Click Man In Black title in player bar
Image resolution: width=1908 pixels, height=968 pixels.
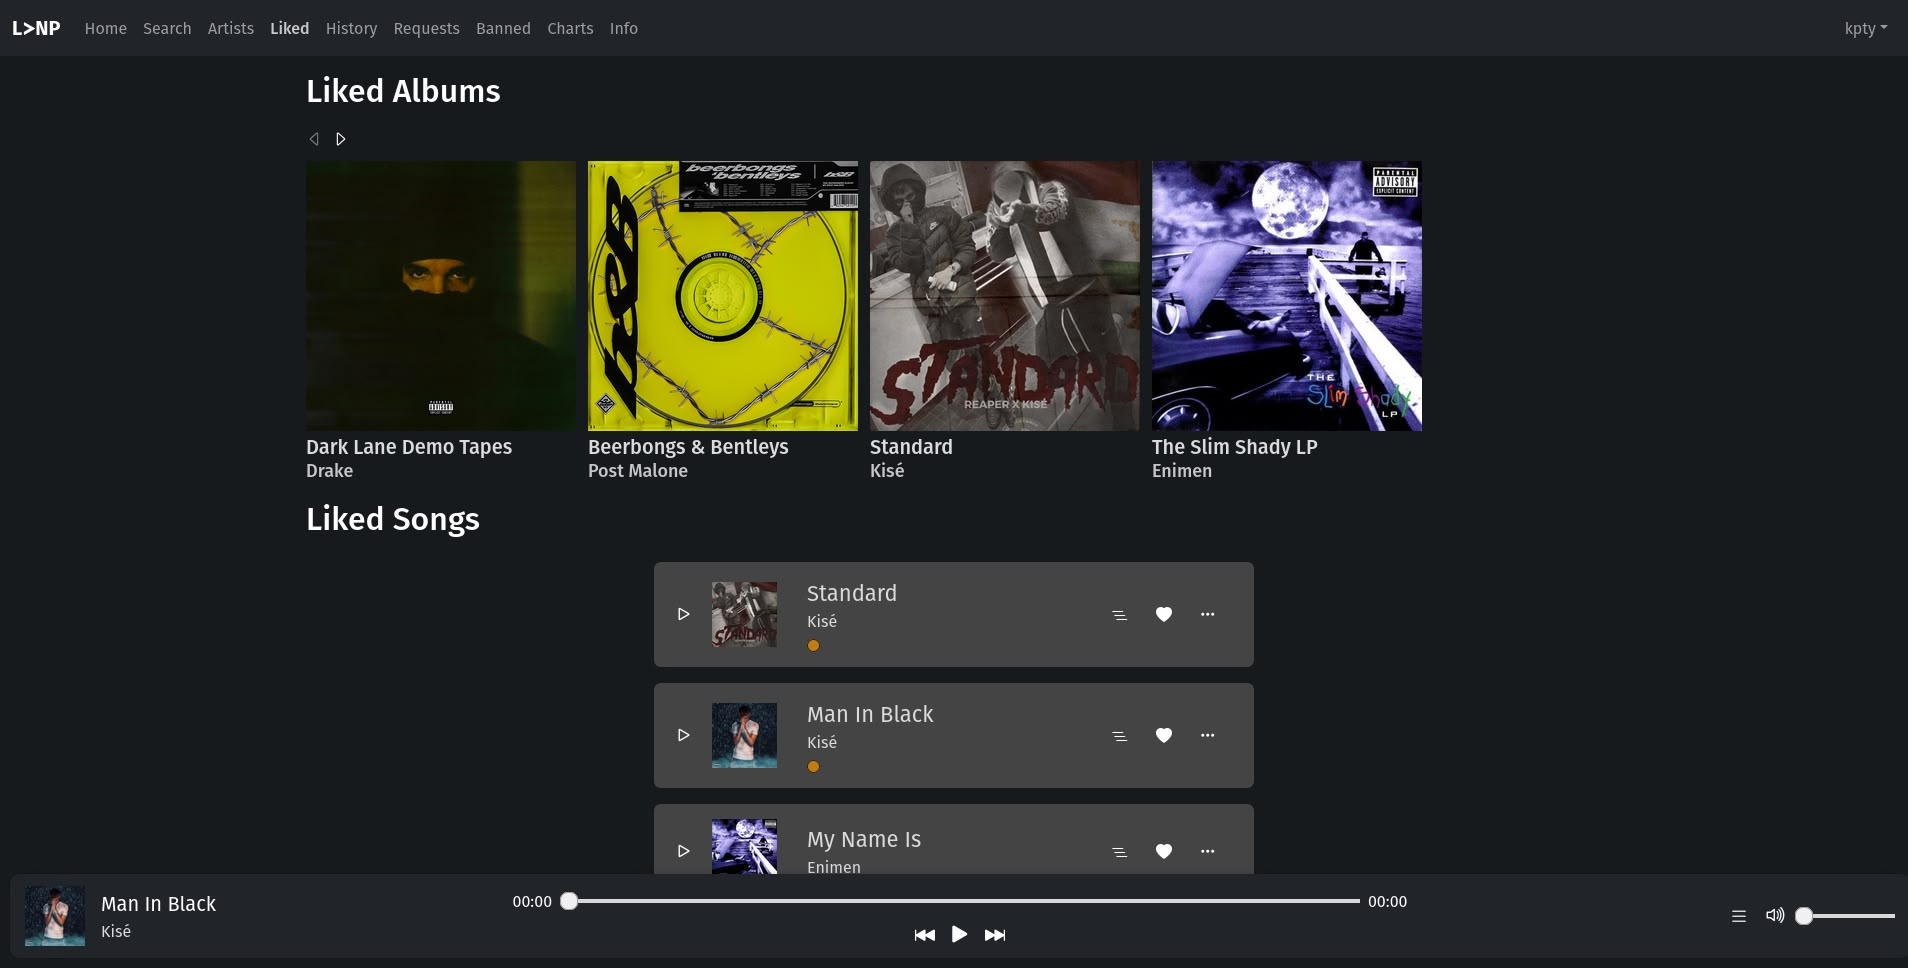[158, 904]
